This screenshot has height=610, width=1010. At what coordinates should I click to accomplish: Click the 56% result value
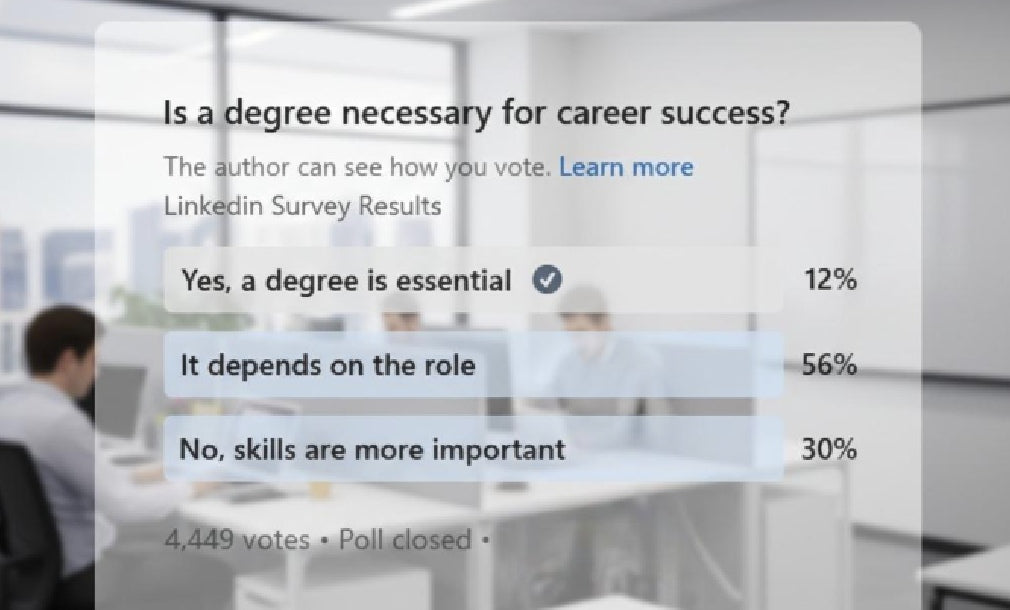tap(830, 365)
